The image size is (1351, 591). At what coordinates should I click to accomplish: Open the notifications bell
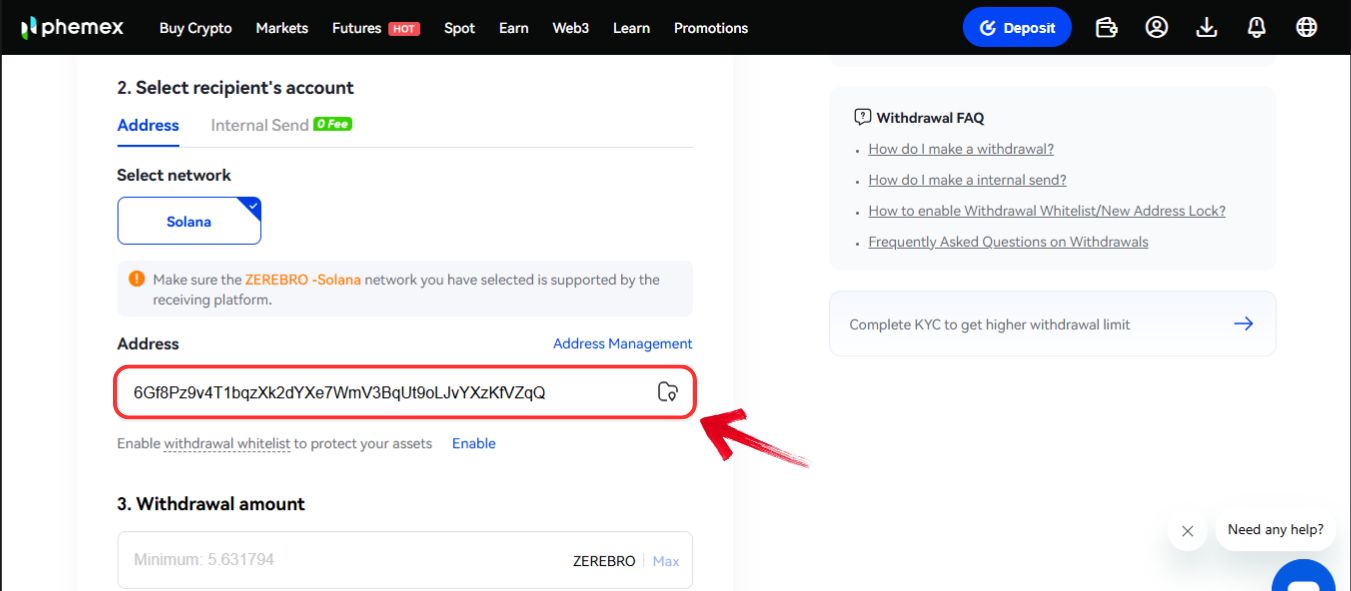tap(1257, 27)
